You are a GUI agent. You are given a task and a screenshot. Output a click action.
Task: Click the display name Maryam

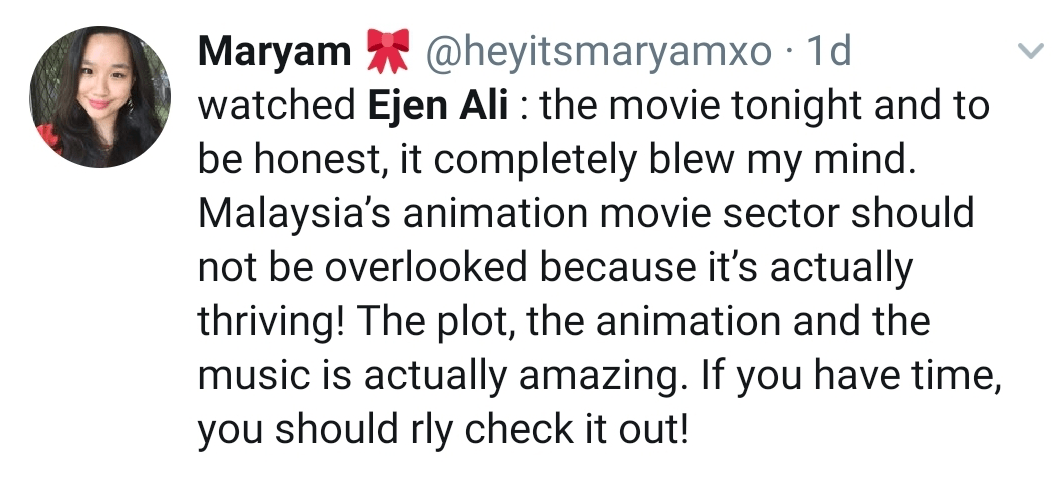coord(274,52)
